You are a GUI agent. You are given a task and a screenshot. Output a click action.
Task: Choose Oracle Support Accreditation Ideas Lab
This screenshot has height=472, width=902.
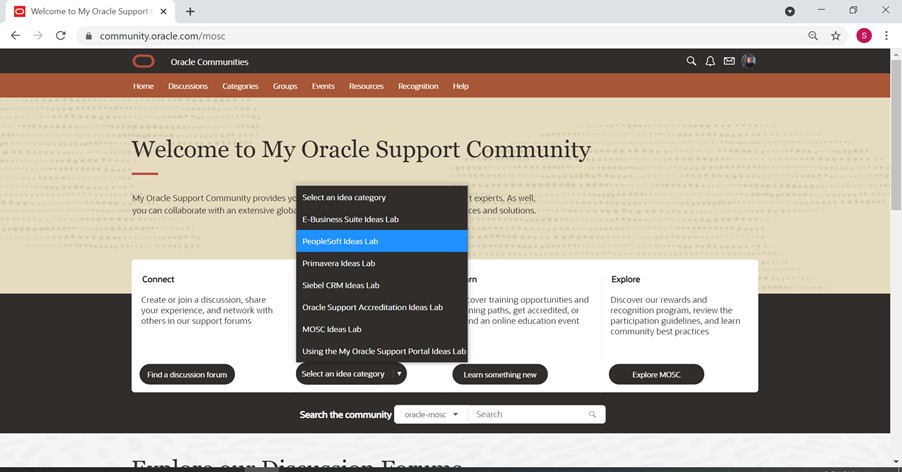381,307
